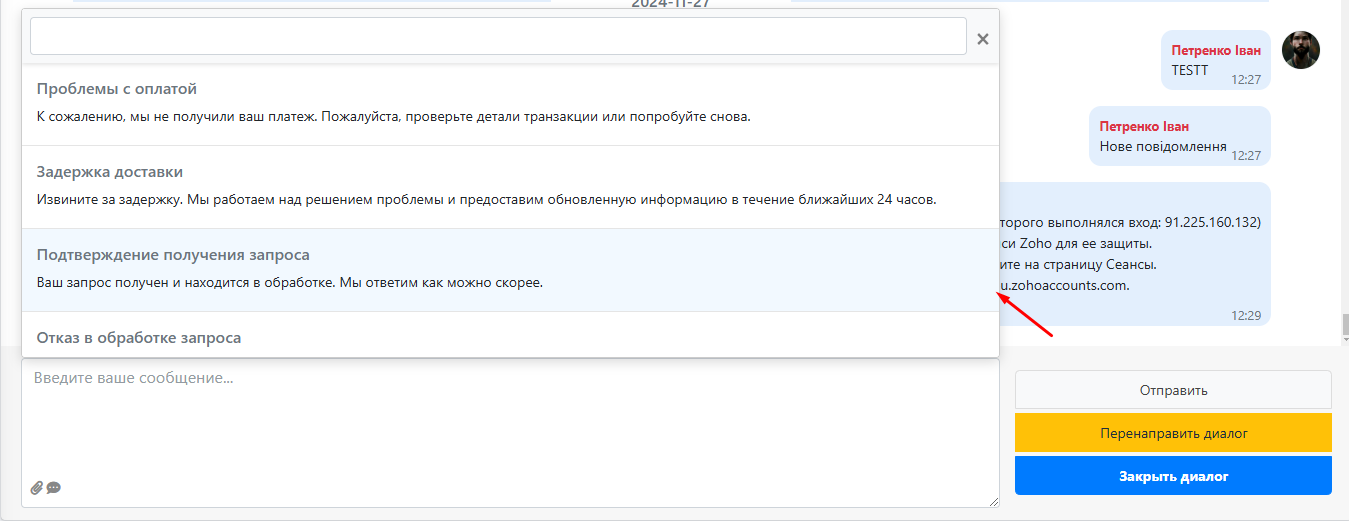
Task: Click delivery text 'Извините за задержку'
Action: click(x=109, y=199)
